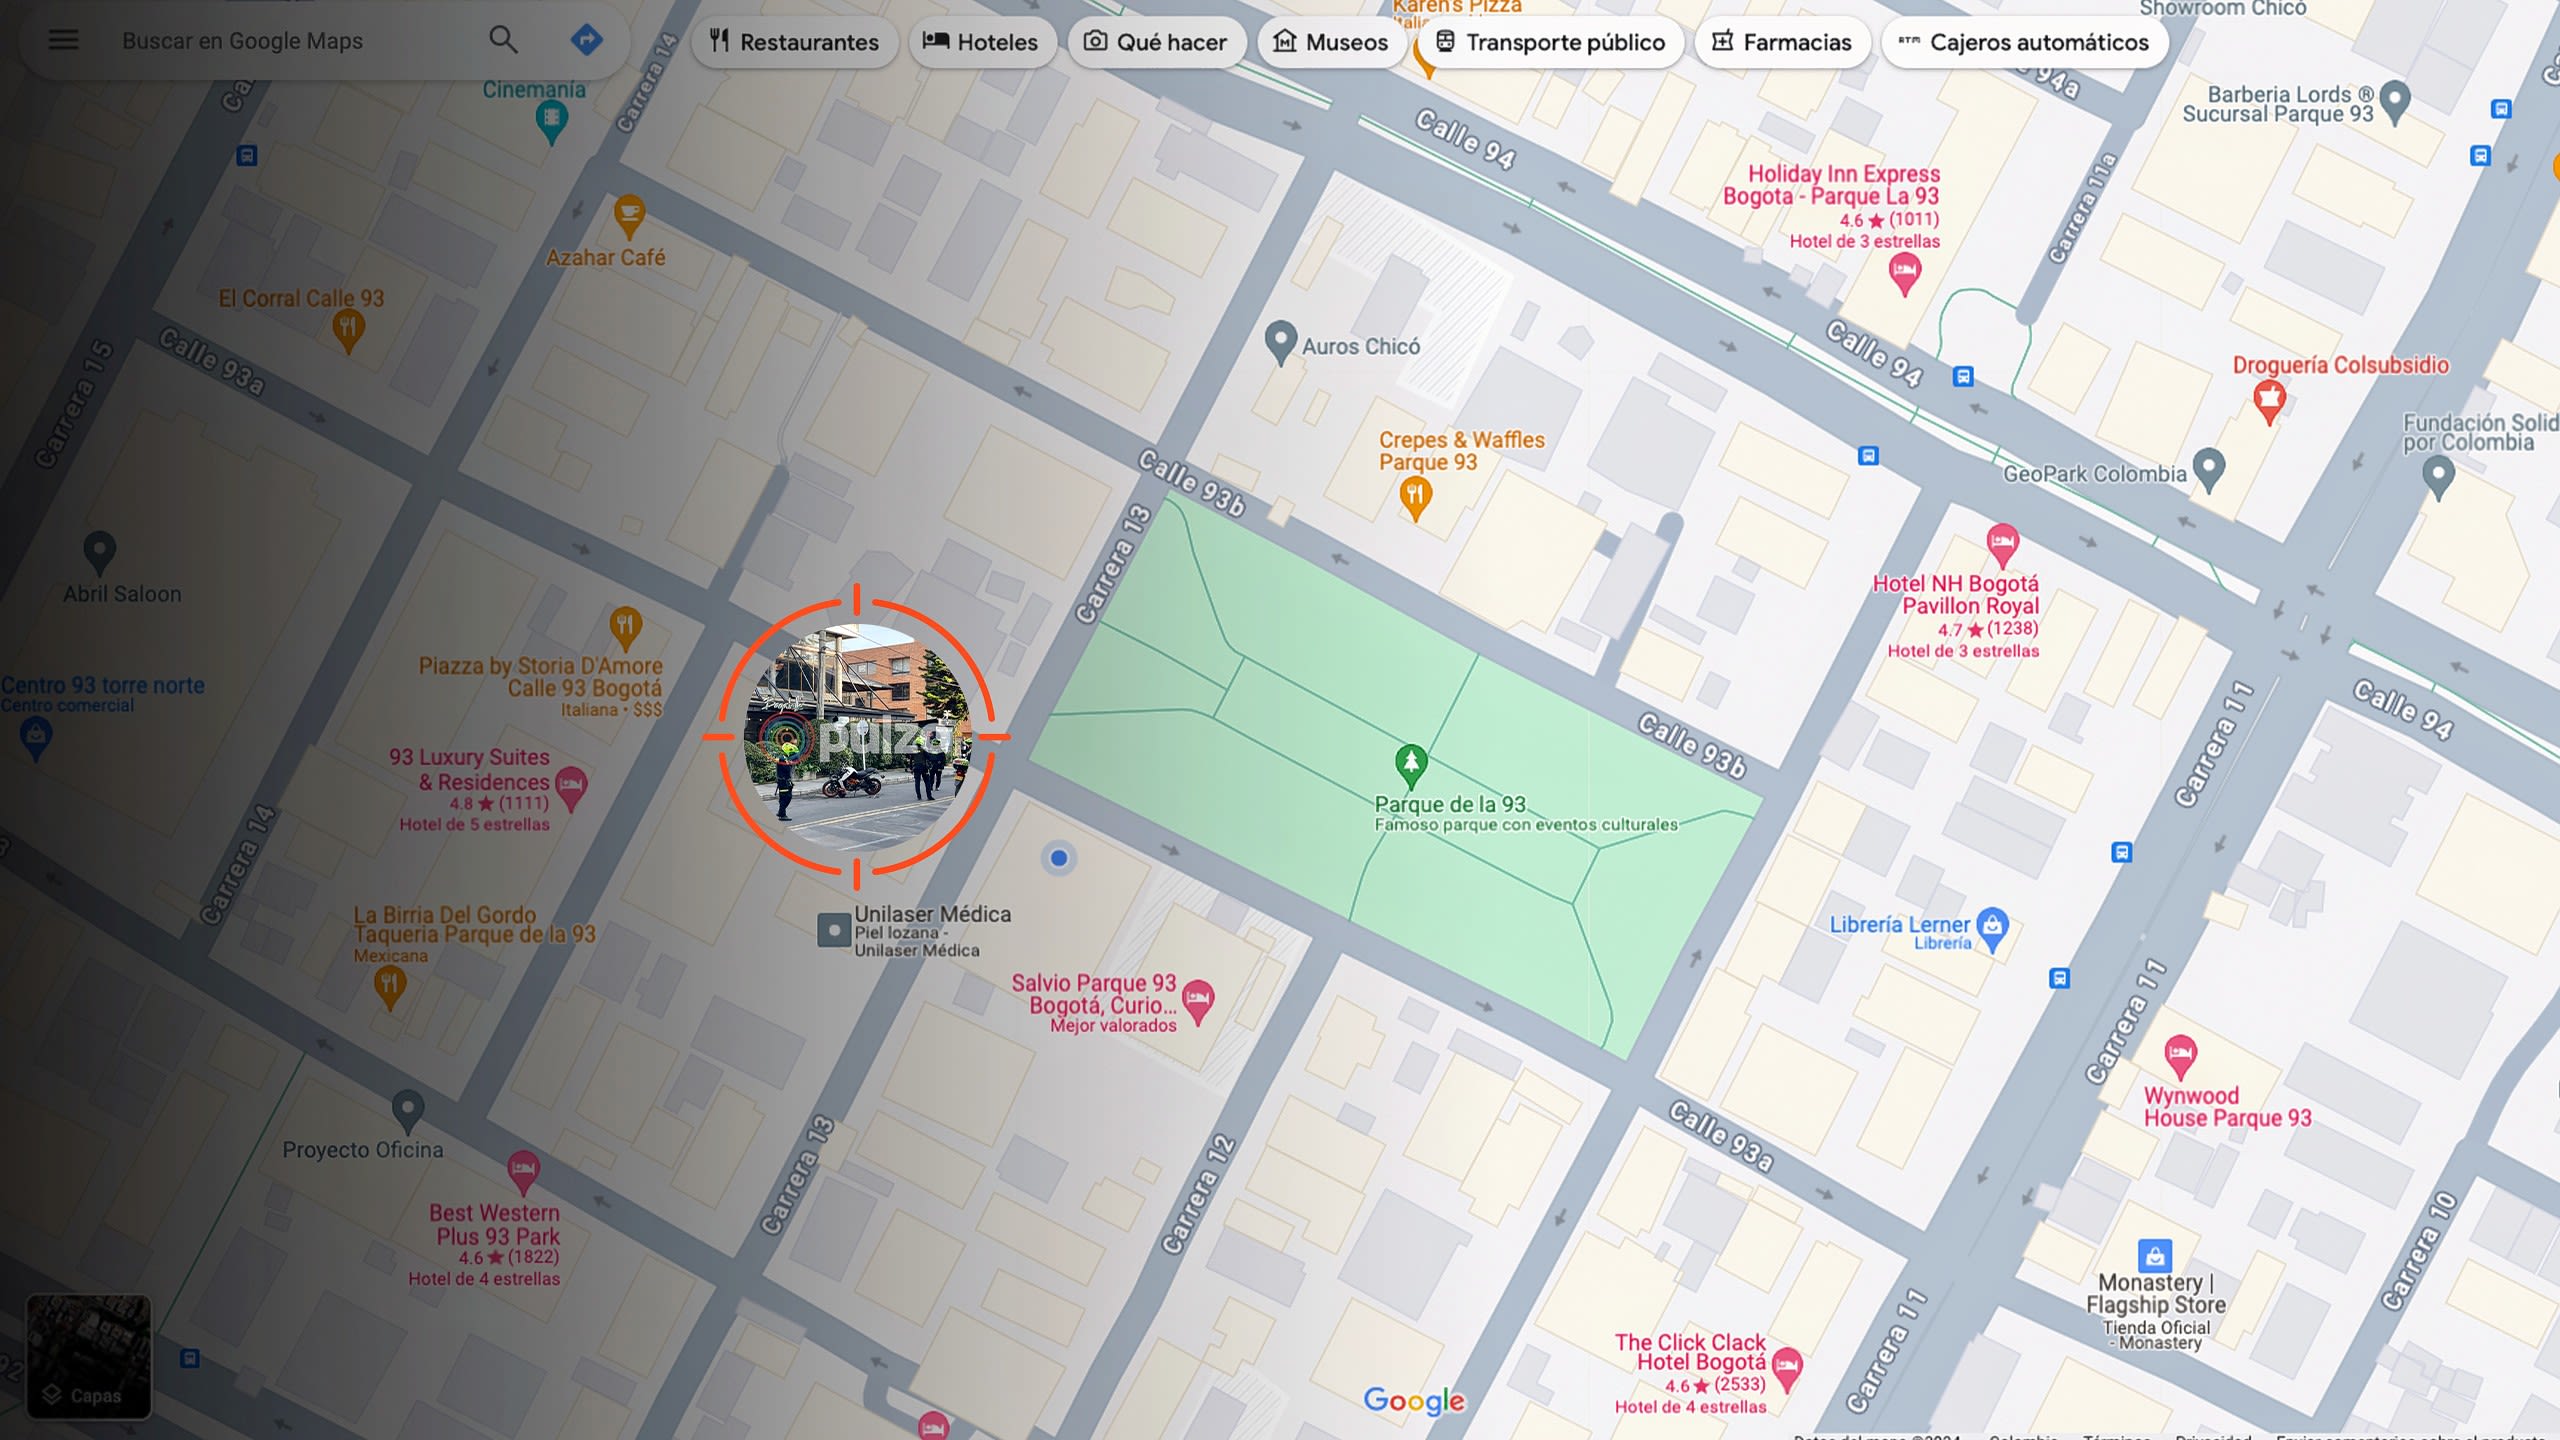
Task: Click the Hotel NH Bogotá Pavillon Royal label
Action: click(1955, 595)
